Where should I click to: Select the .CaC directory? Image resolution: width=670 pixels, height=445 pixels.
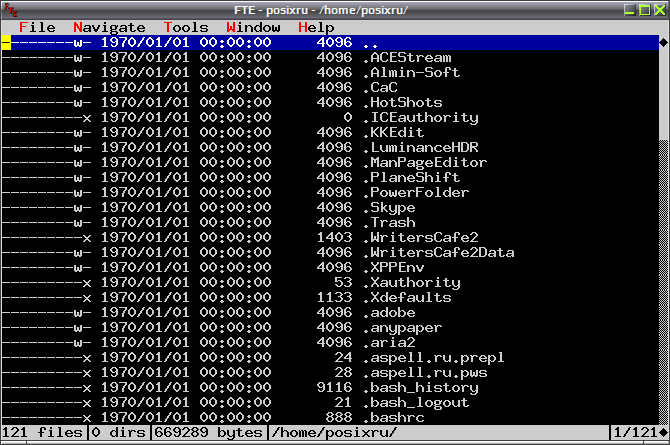330,87
